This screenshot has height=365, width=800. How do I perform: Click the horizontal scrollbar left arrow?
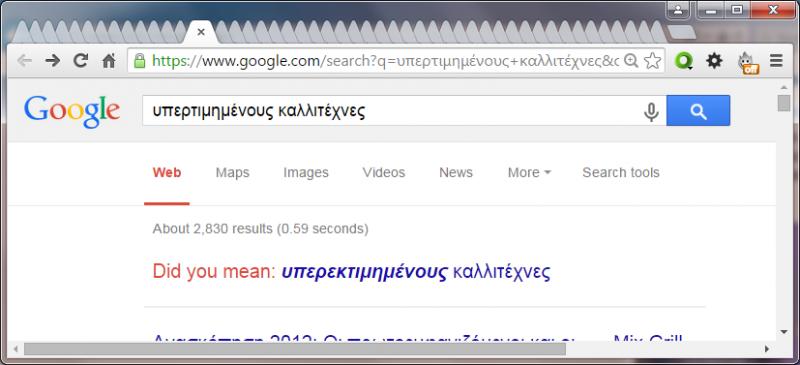tap(15, 349)
